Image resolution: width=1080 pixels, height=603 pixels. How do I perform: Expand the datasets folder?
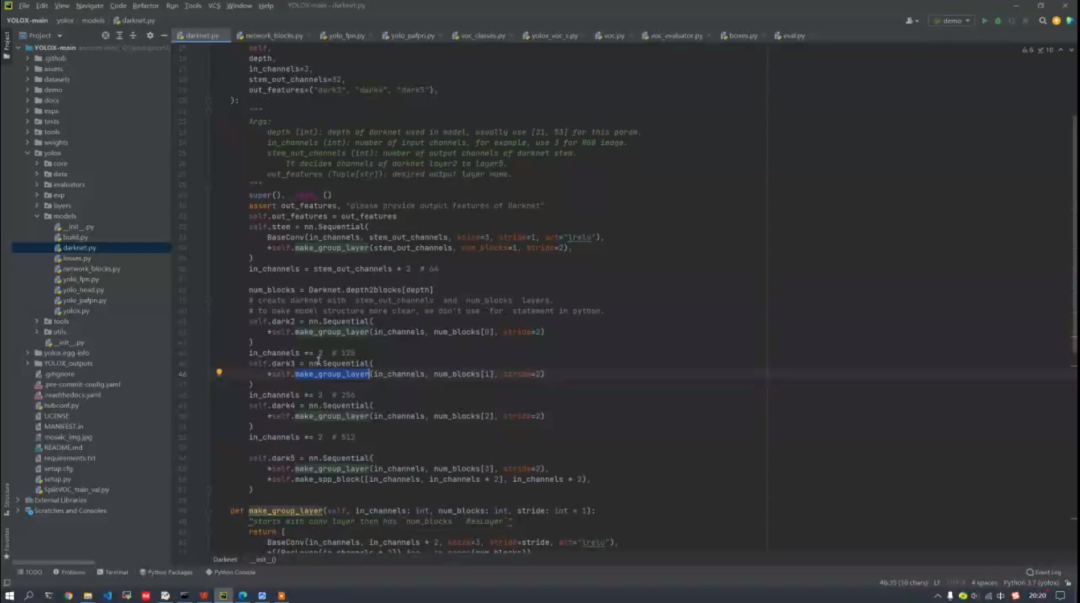[x=28, y=80]
